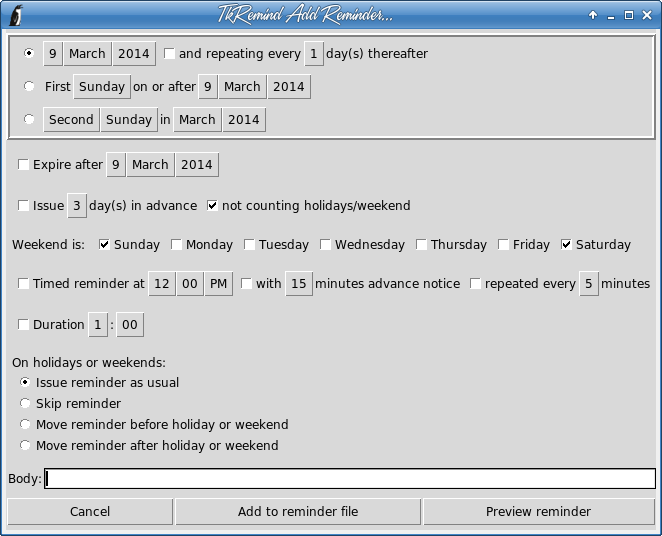Select the 'First Sunday on or after' radio option

click(x=29, y=86)
